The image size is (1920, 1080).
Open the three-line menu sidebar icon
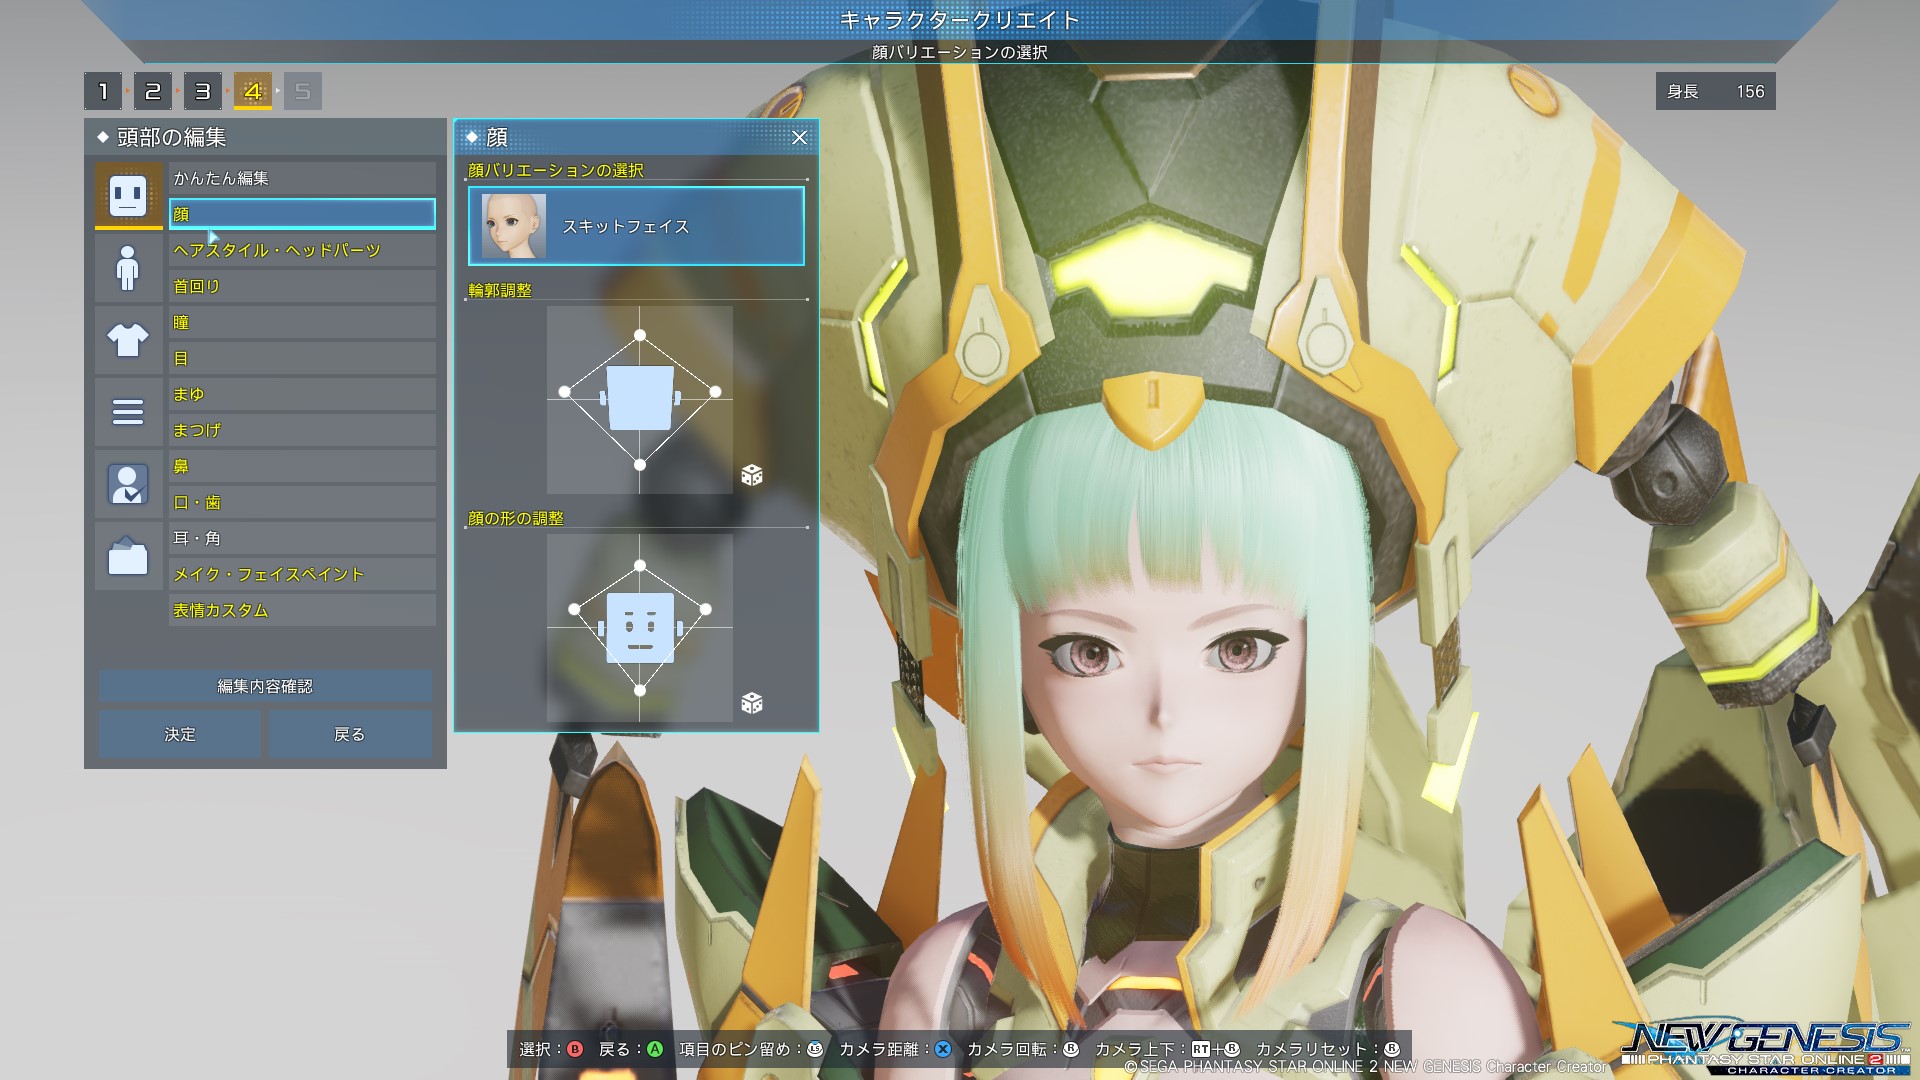point(128,412)
